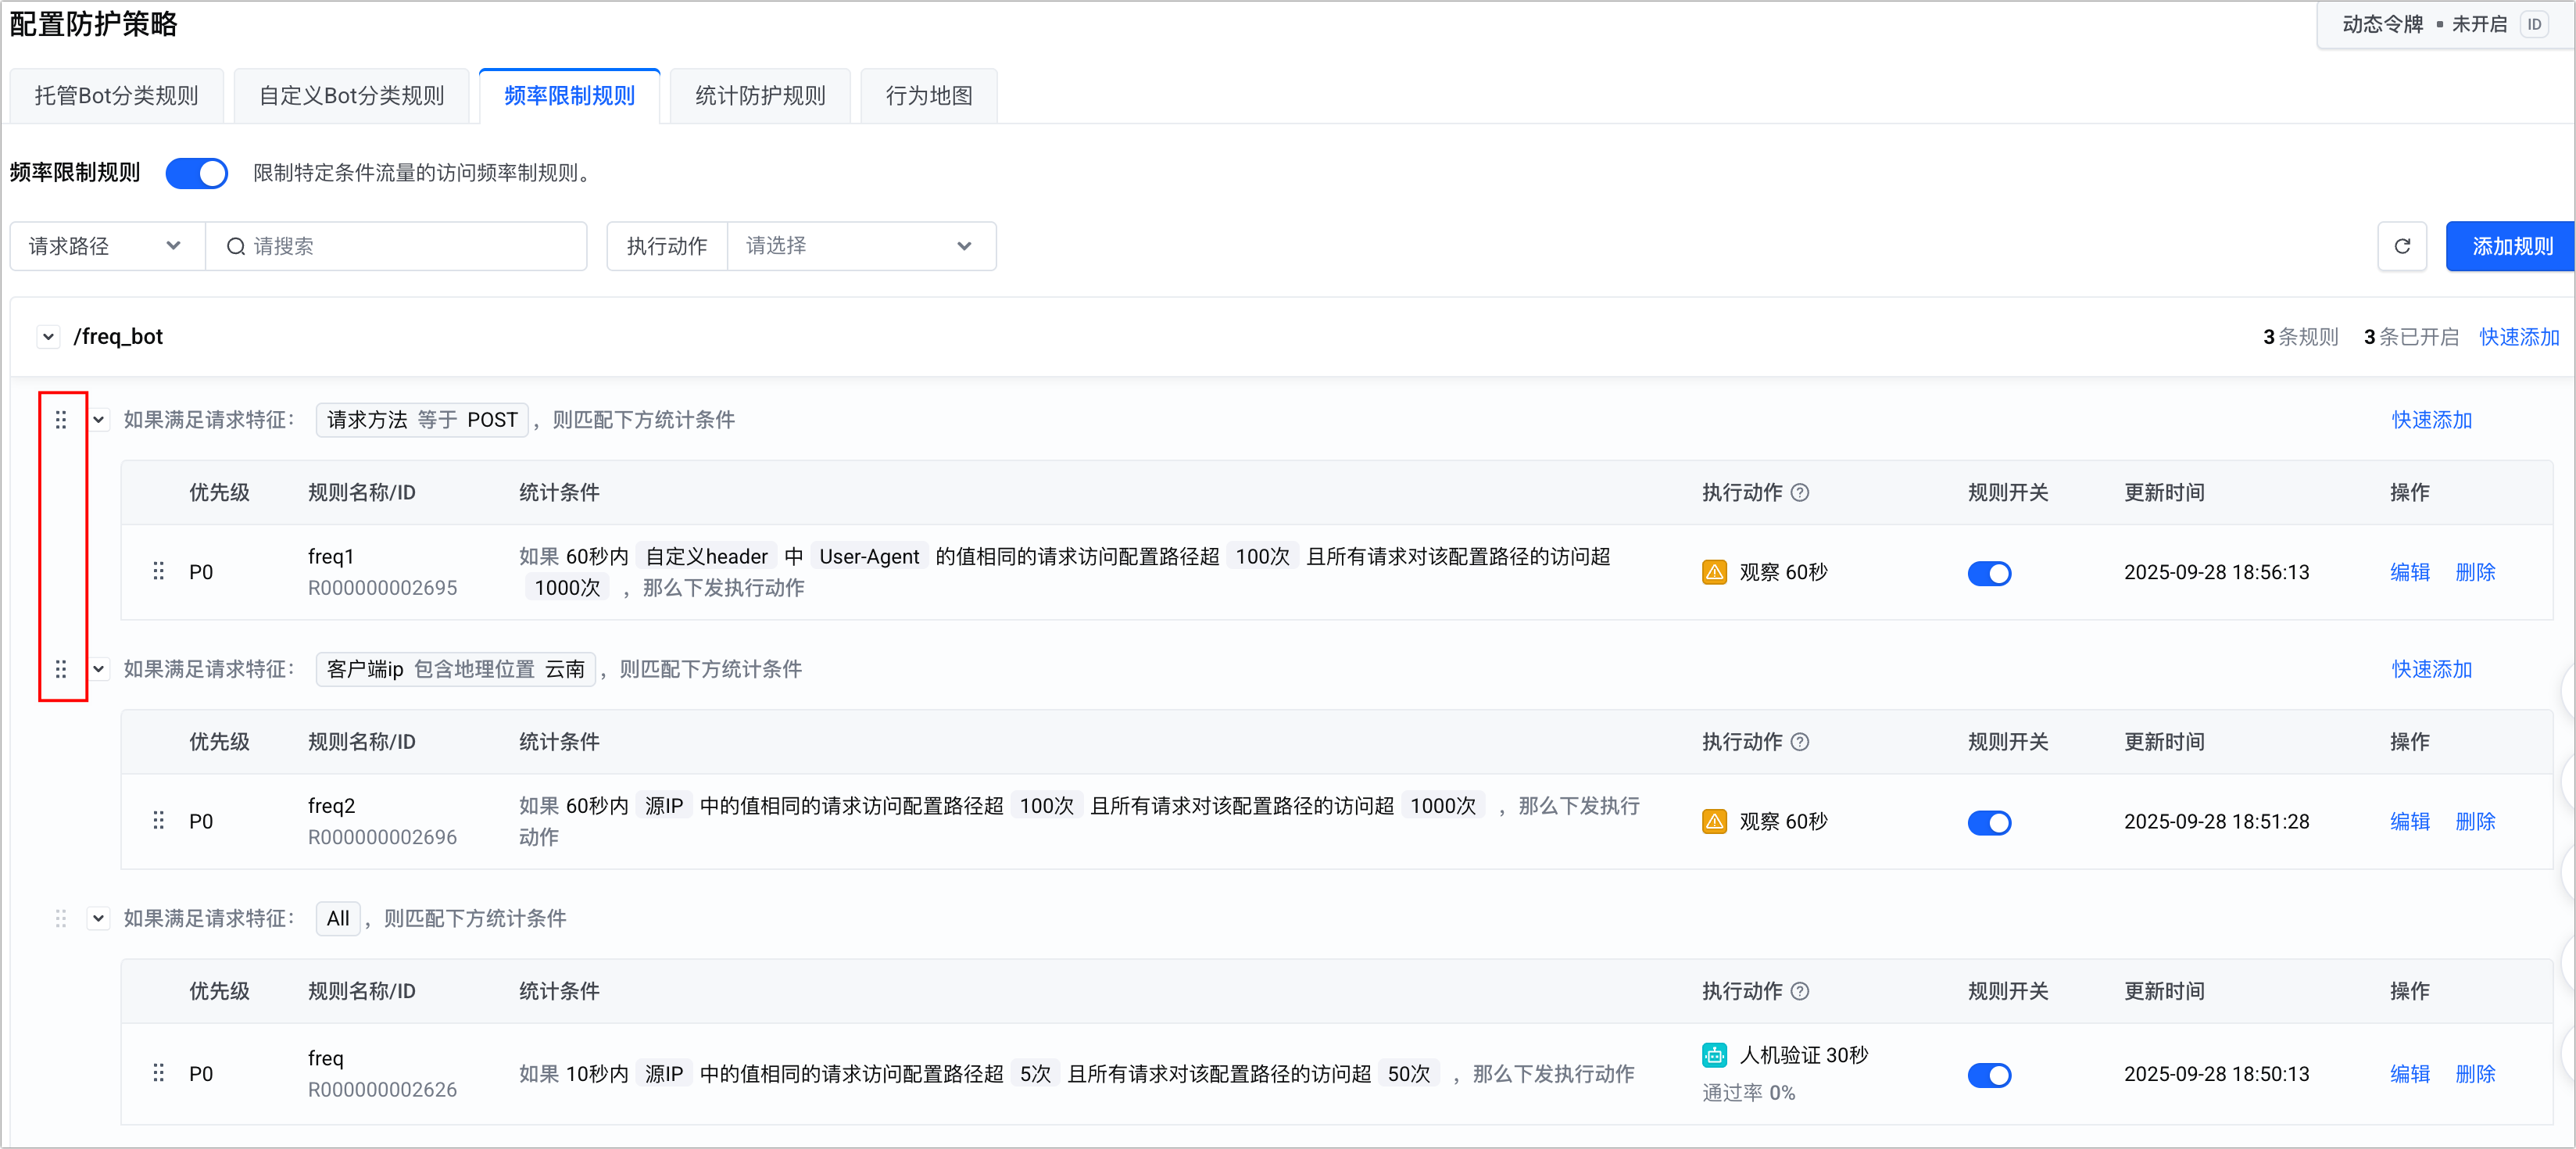Viewport: 2576px width, 1149px height.
Task: Disable the main 频率限制规则 switch
Action: 196,173
